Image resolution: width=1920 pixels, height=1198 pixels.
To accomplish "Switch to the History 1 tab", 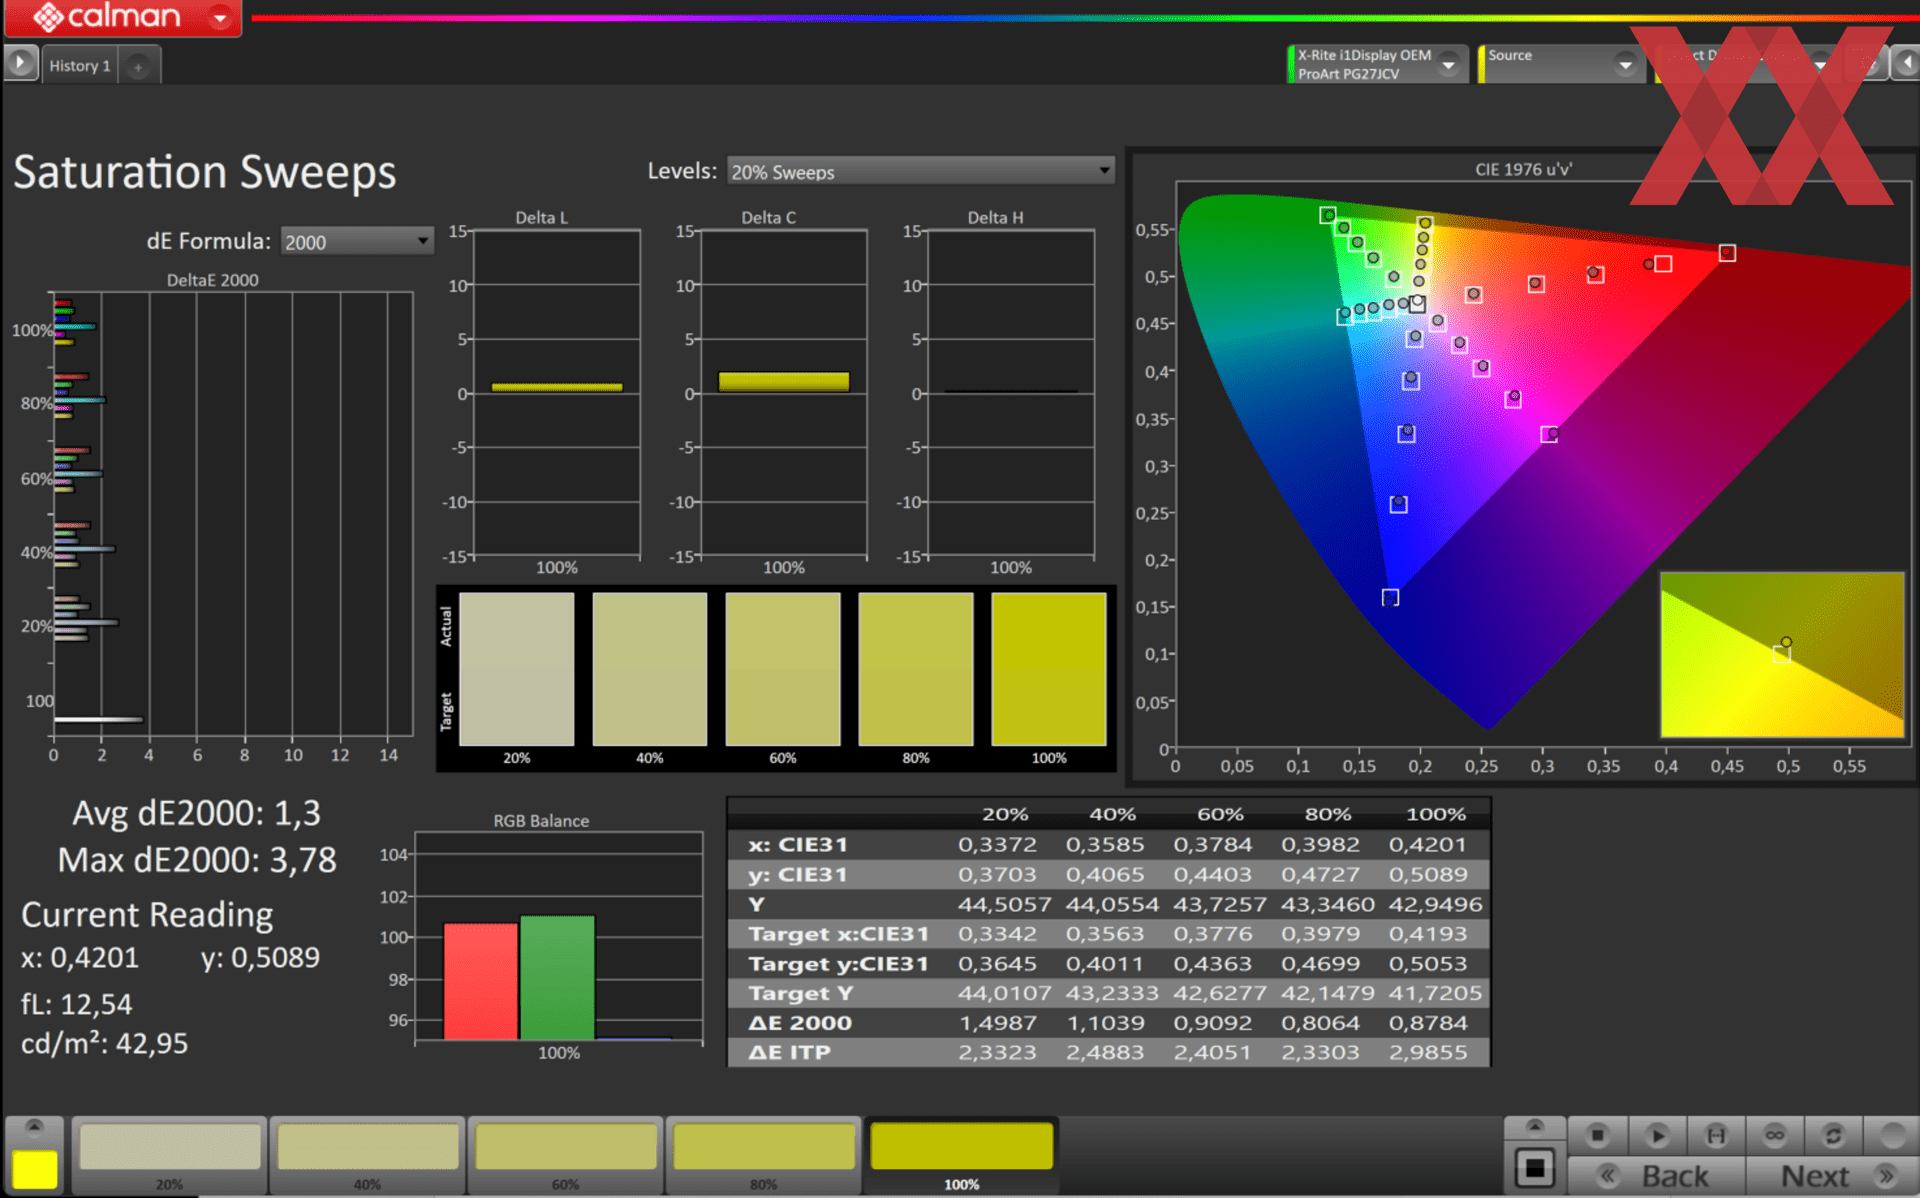I will 80,66.
